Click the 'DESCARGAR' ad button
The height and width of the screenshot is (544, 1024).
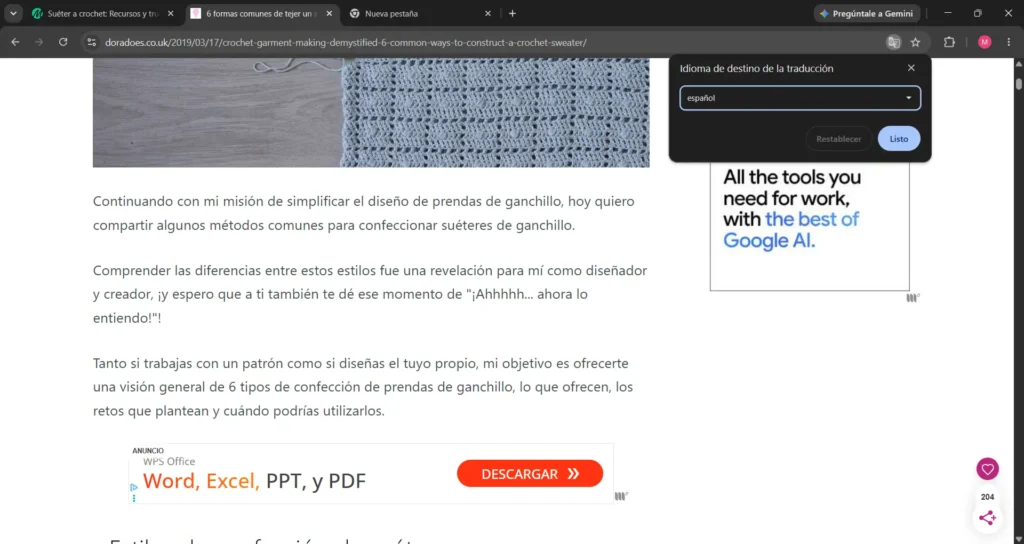tap(530, 473)
